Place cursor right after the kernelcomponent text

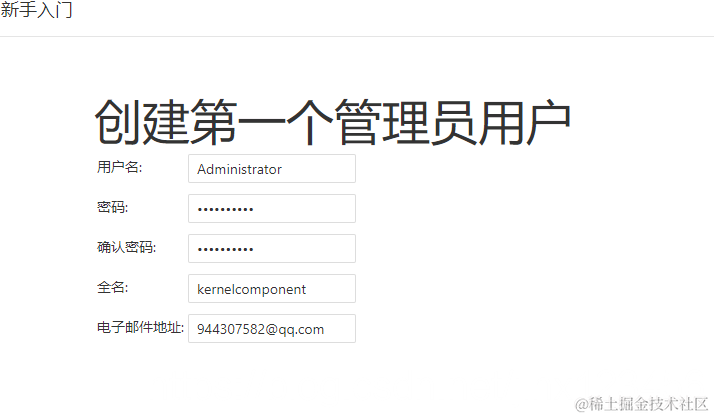(306, 290)
